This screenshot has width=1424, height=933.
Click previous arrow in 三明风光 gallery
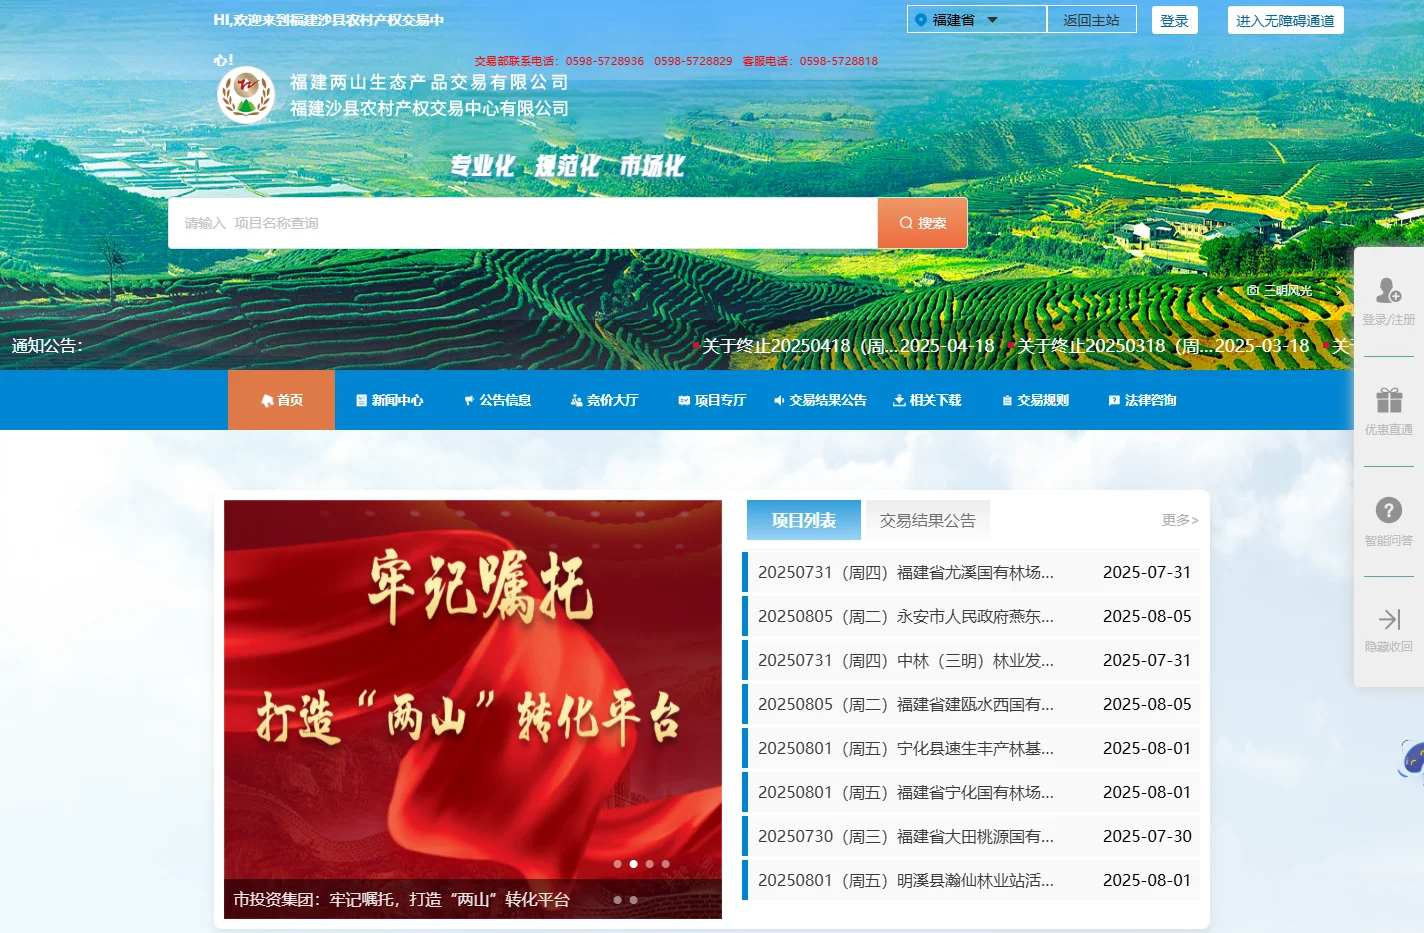click(1220, 291)
